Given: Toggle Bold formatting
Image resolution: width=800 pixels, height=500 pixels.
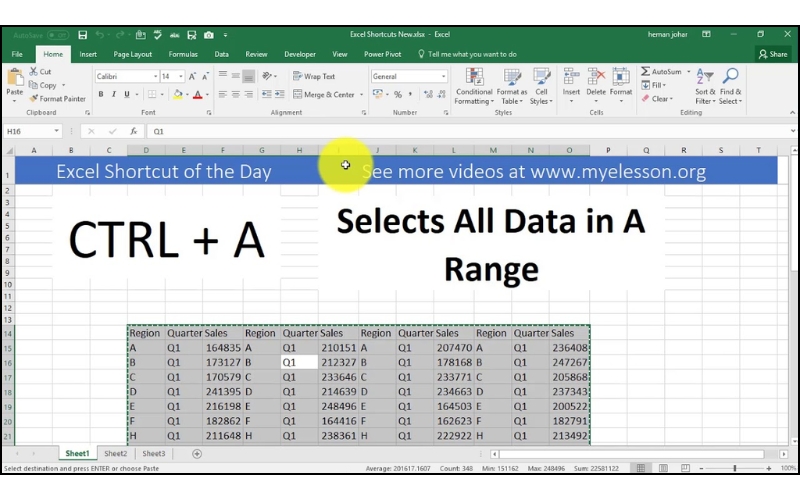Looking at the screenshot, I should click(101, 95).
